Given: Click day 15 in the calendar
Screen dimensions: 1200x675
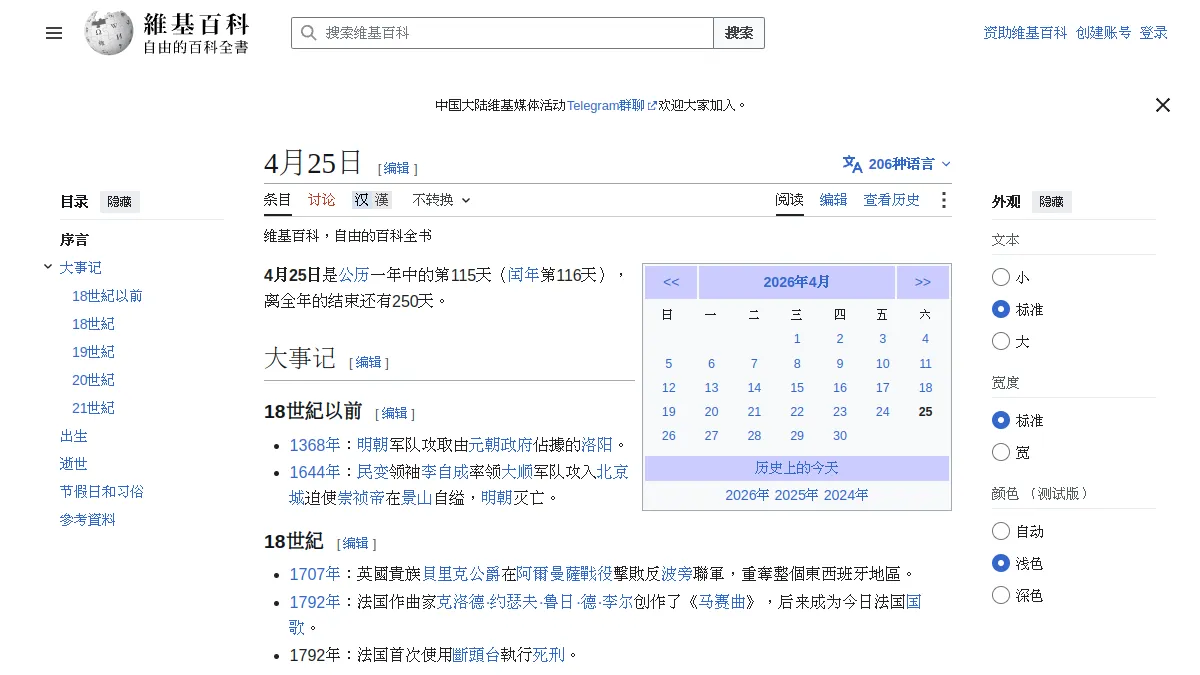Looking at the screenshot, I should pos(797,388).
